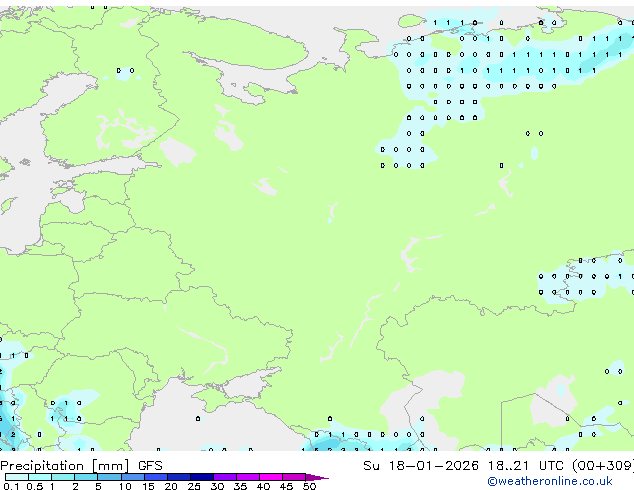Viewport: 634px width, 490px height.
Task: Click the '15' legend scale label
Action: [148, 486]
